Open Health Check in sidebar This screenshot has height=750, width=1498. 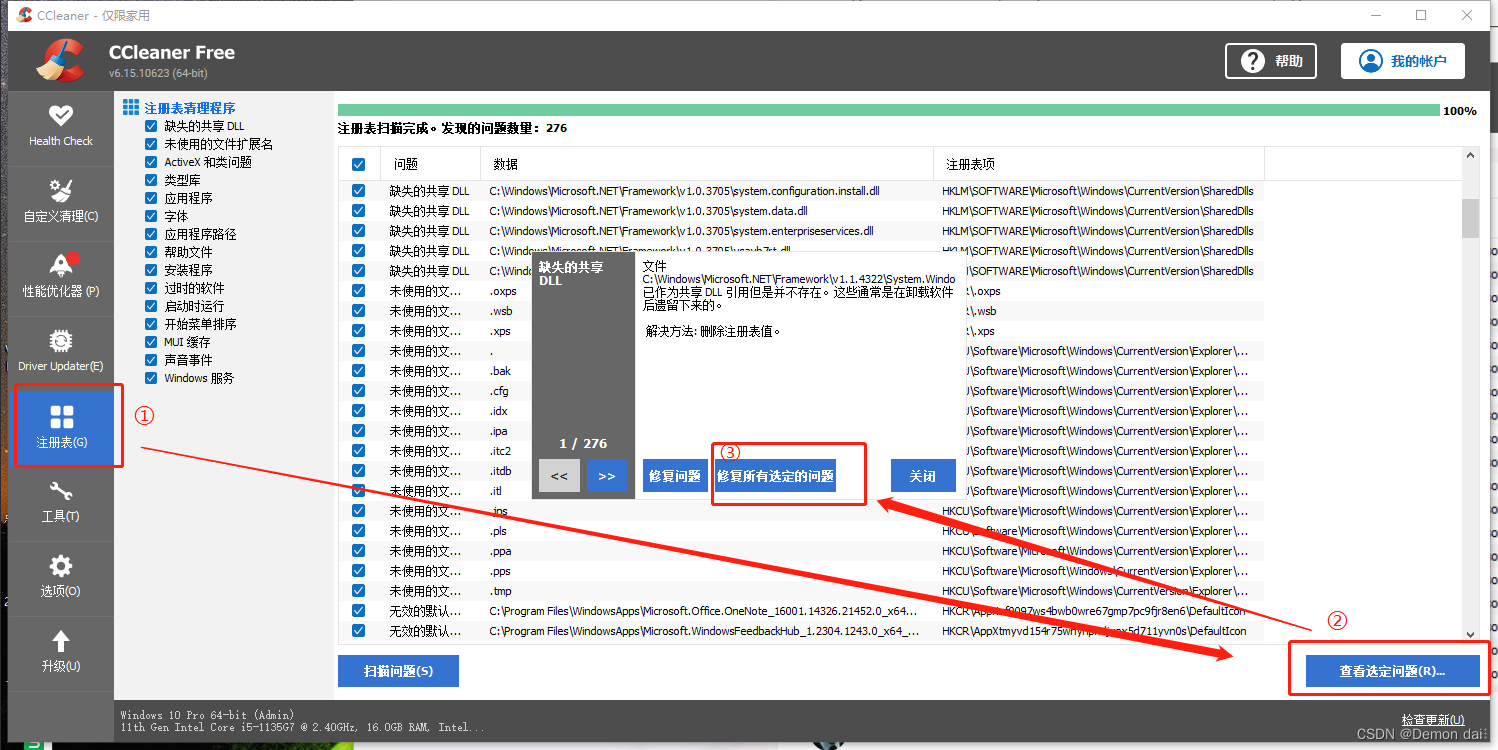[x=61, y=126]
